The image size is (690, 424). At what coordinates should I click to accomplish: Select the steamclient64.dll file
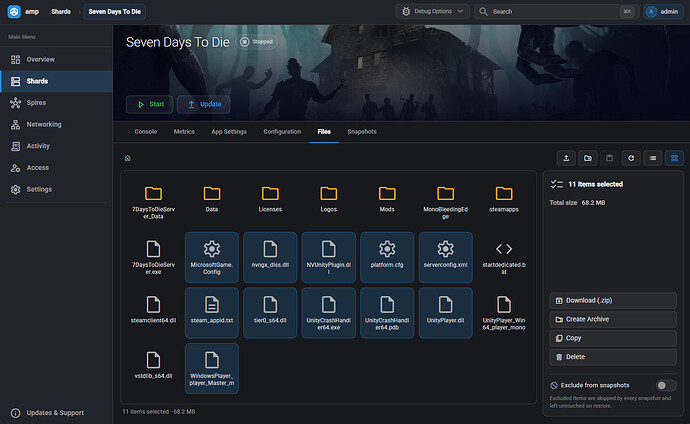(153, 313)
